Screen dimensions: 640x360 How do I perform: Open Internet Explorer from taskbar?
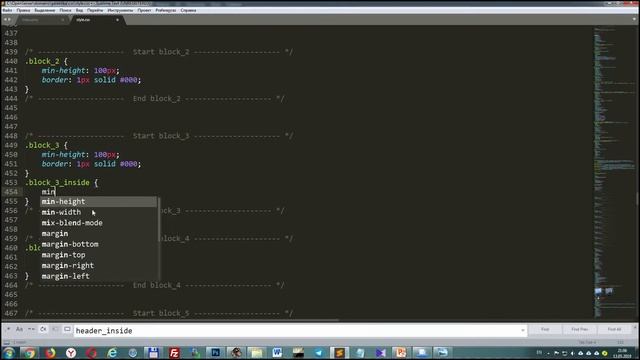tap(112, 353)
